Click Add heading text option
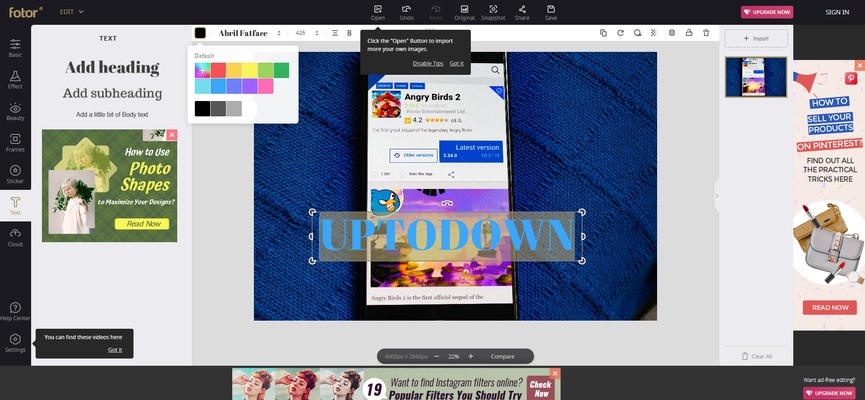The height and width of the screenshot is (400, 865). tap(112, 68)
